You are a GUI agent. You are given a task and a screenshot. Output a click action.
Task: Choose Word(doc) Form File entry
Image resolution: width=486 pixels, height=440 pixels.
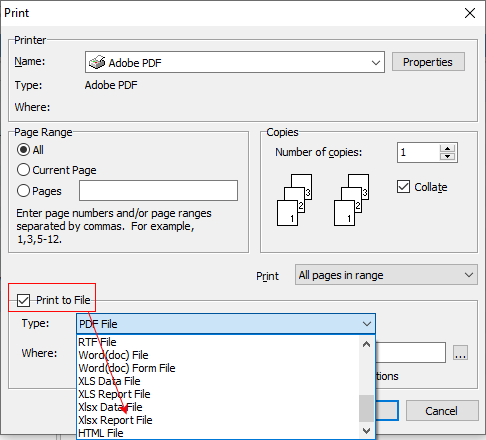tap(218, 368)
